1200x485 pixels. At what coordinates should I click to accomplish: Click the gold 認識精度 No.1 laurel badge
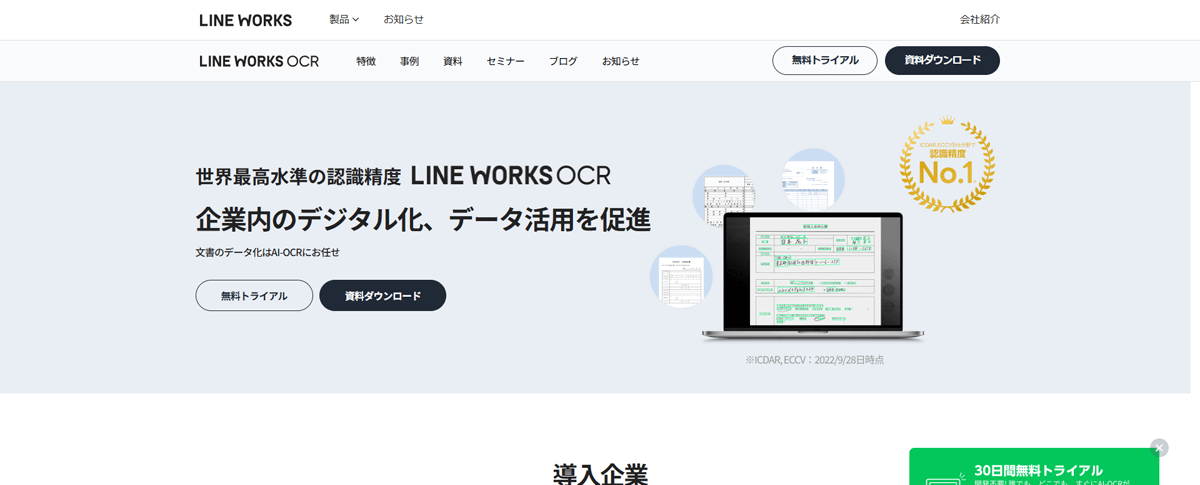click(946, 165)
